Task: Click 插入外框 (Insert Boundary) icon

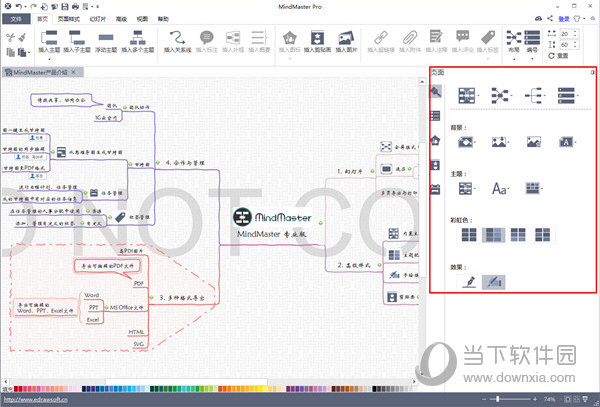Action: pyautogui.click(x=233, y=38)
